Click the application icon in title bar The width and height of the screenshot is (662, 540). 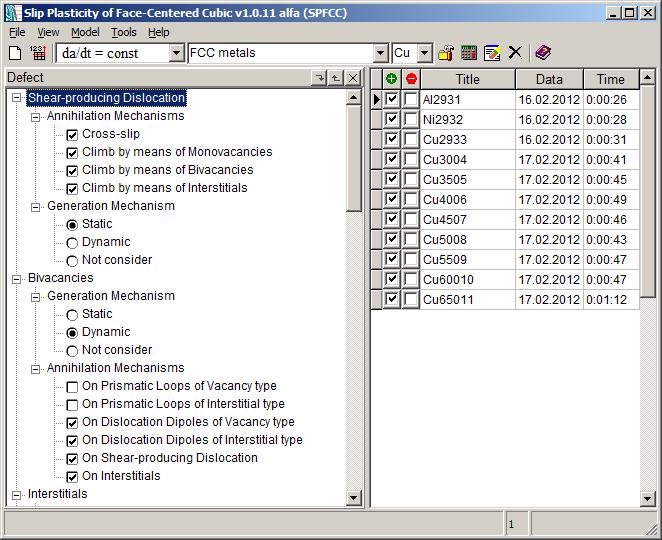(13, 13)
